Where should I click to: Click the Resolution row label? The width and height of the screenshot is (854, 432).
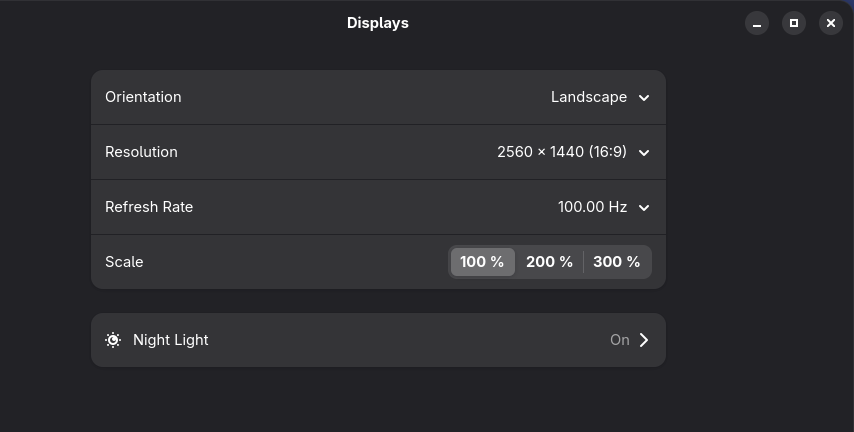(141, 152)
